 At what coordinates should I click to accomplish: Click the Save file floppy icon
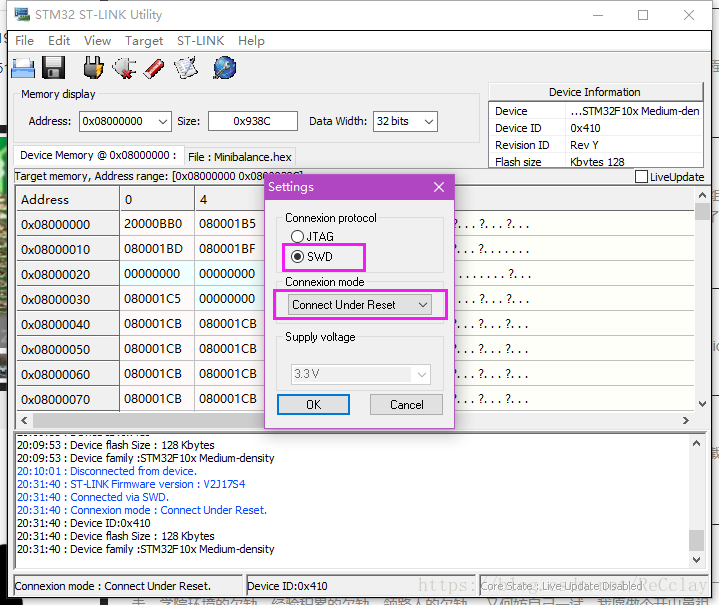[53, 68]
